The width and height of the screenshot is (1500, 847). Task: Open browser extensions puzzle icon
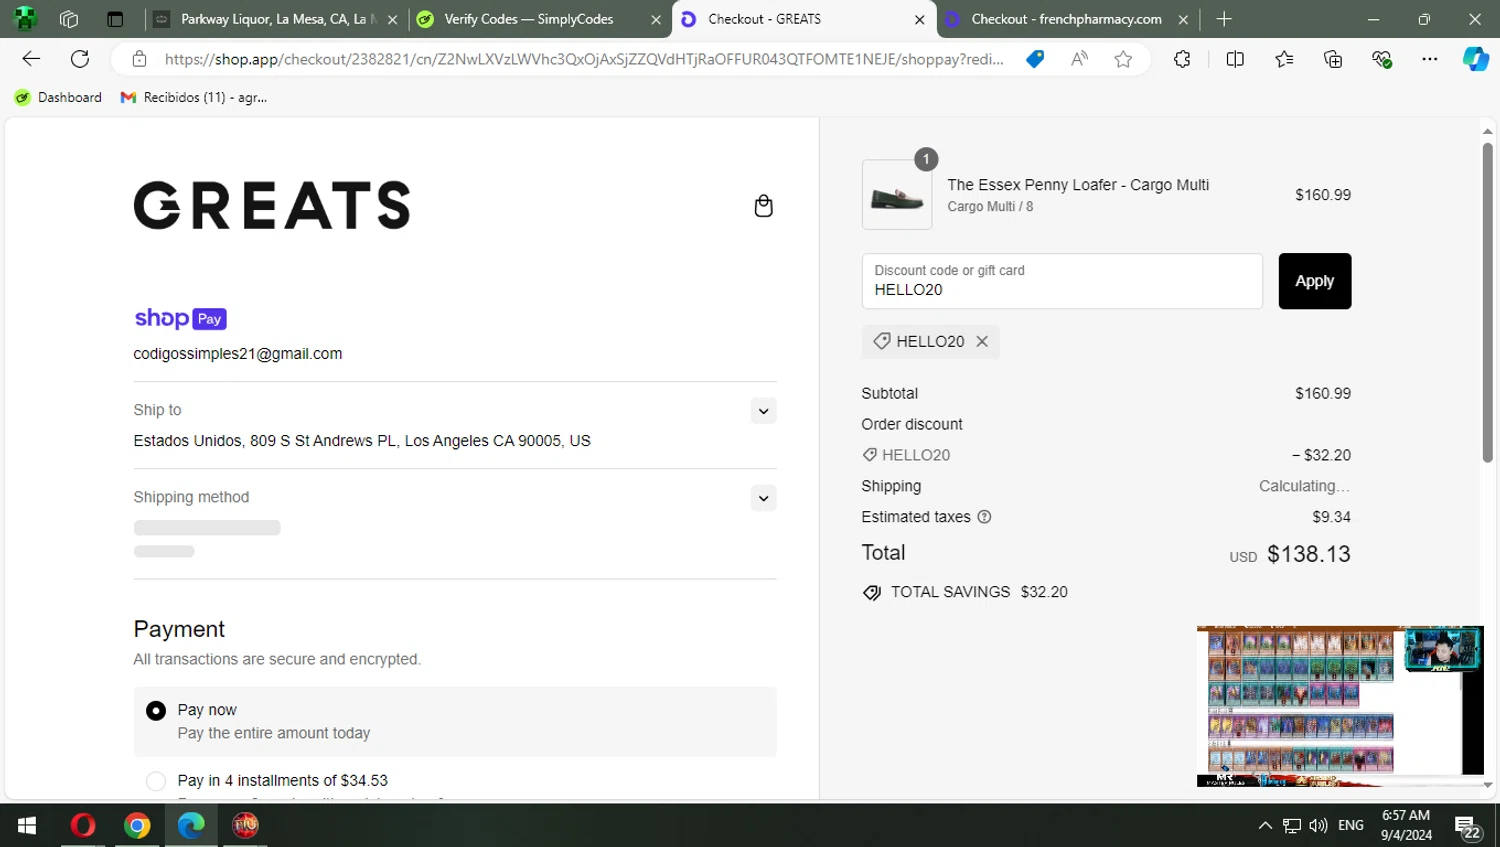[x=1182, y=59]
